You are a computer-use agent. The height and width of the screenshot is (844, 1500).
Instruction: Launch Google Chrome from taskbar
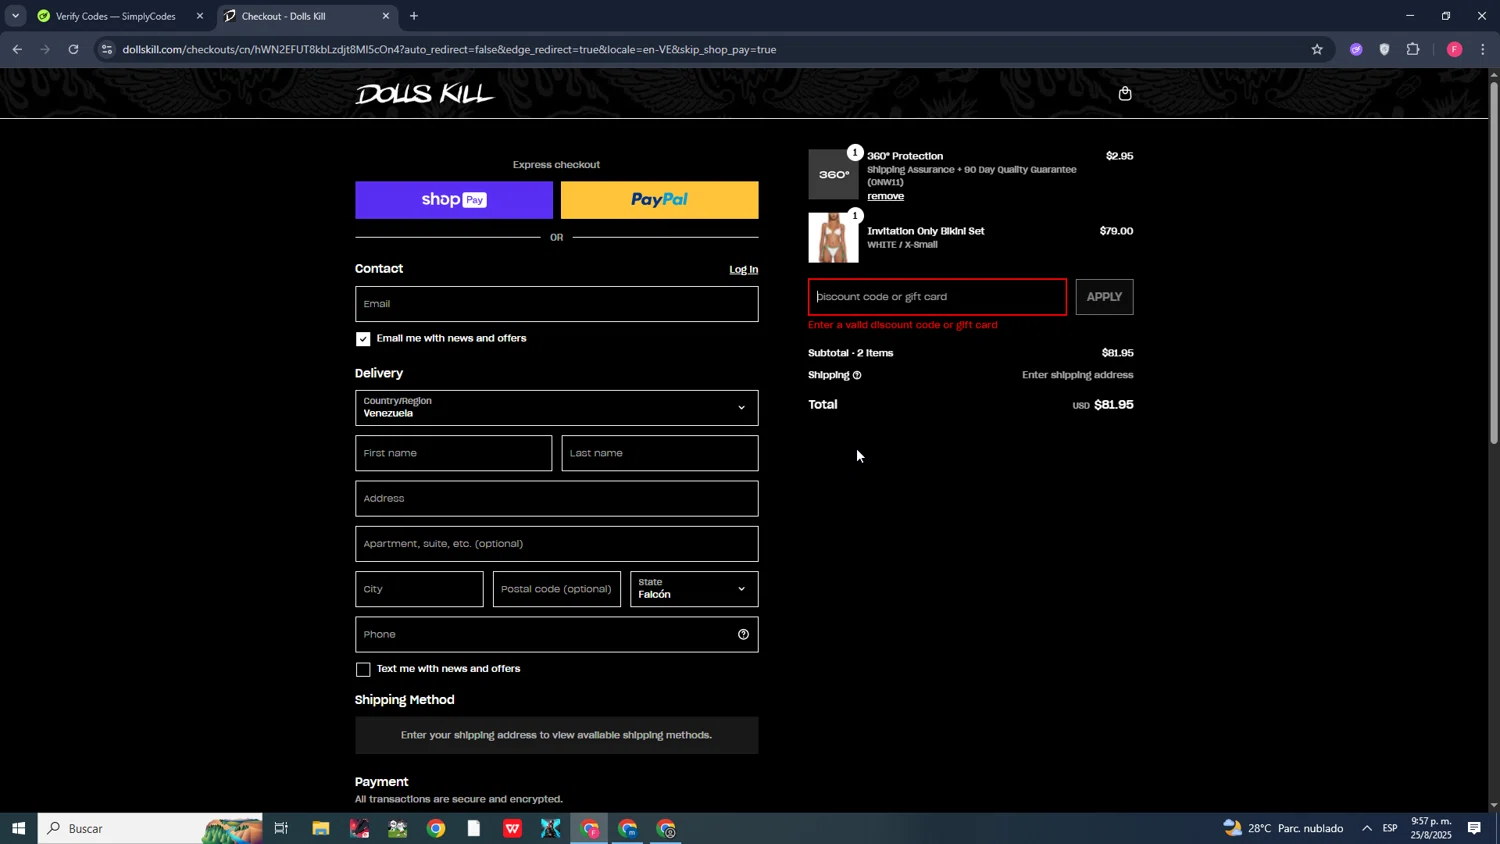[x=436, y=828]
